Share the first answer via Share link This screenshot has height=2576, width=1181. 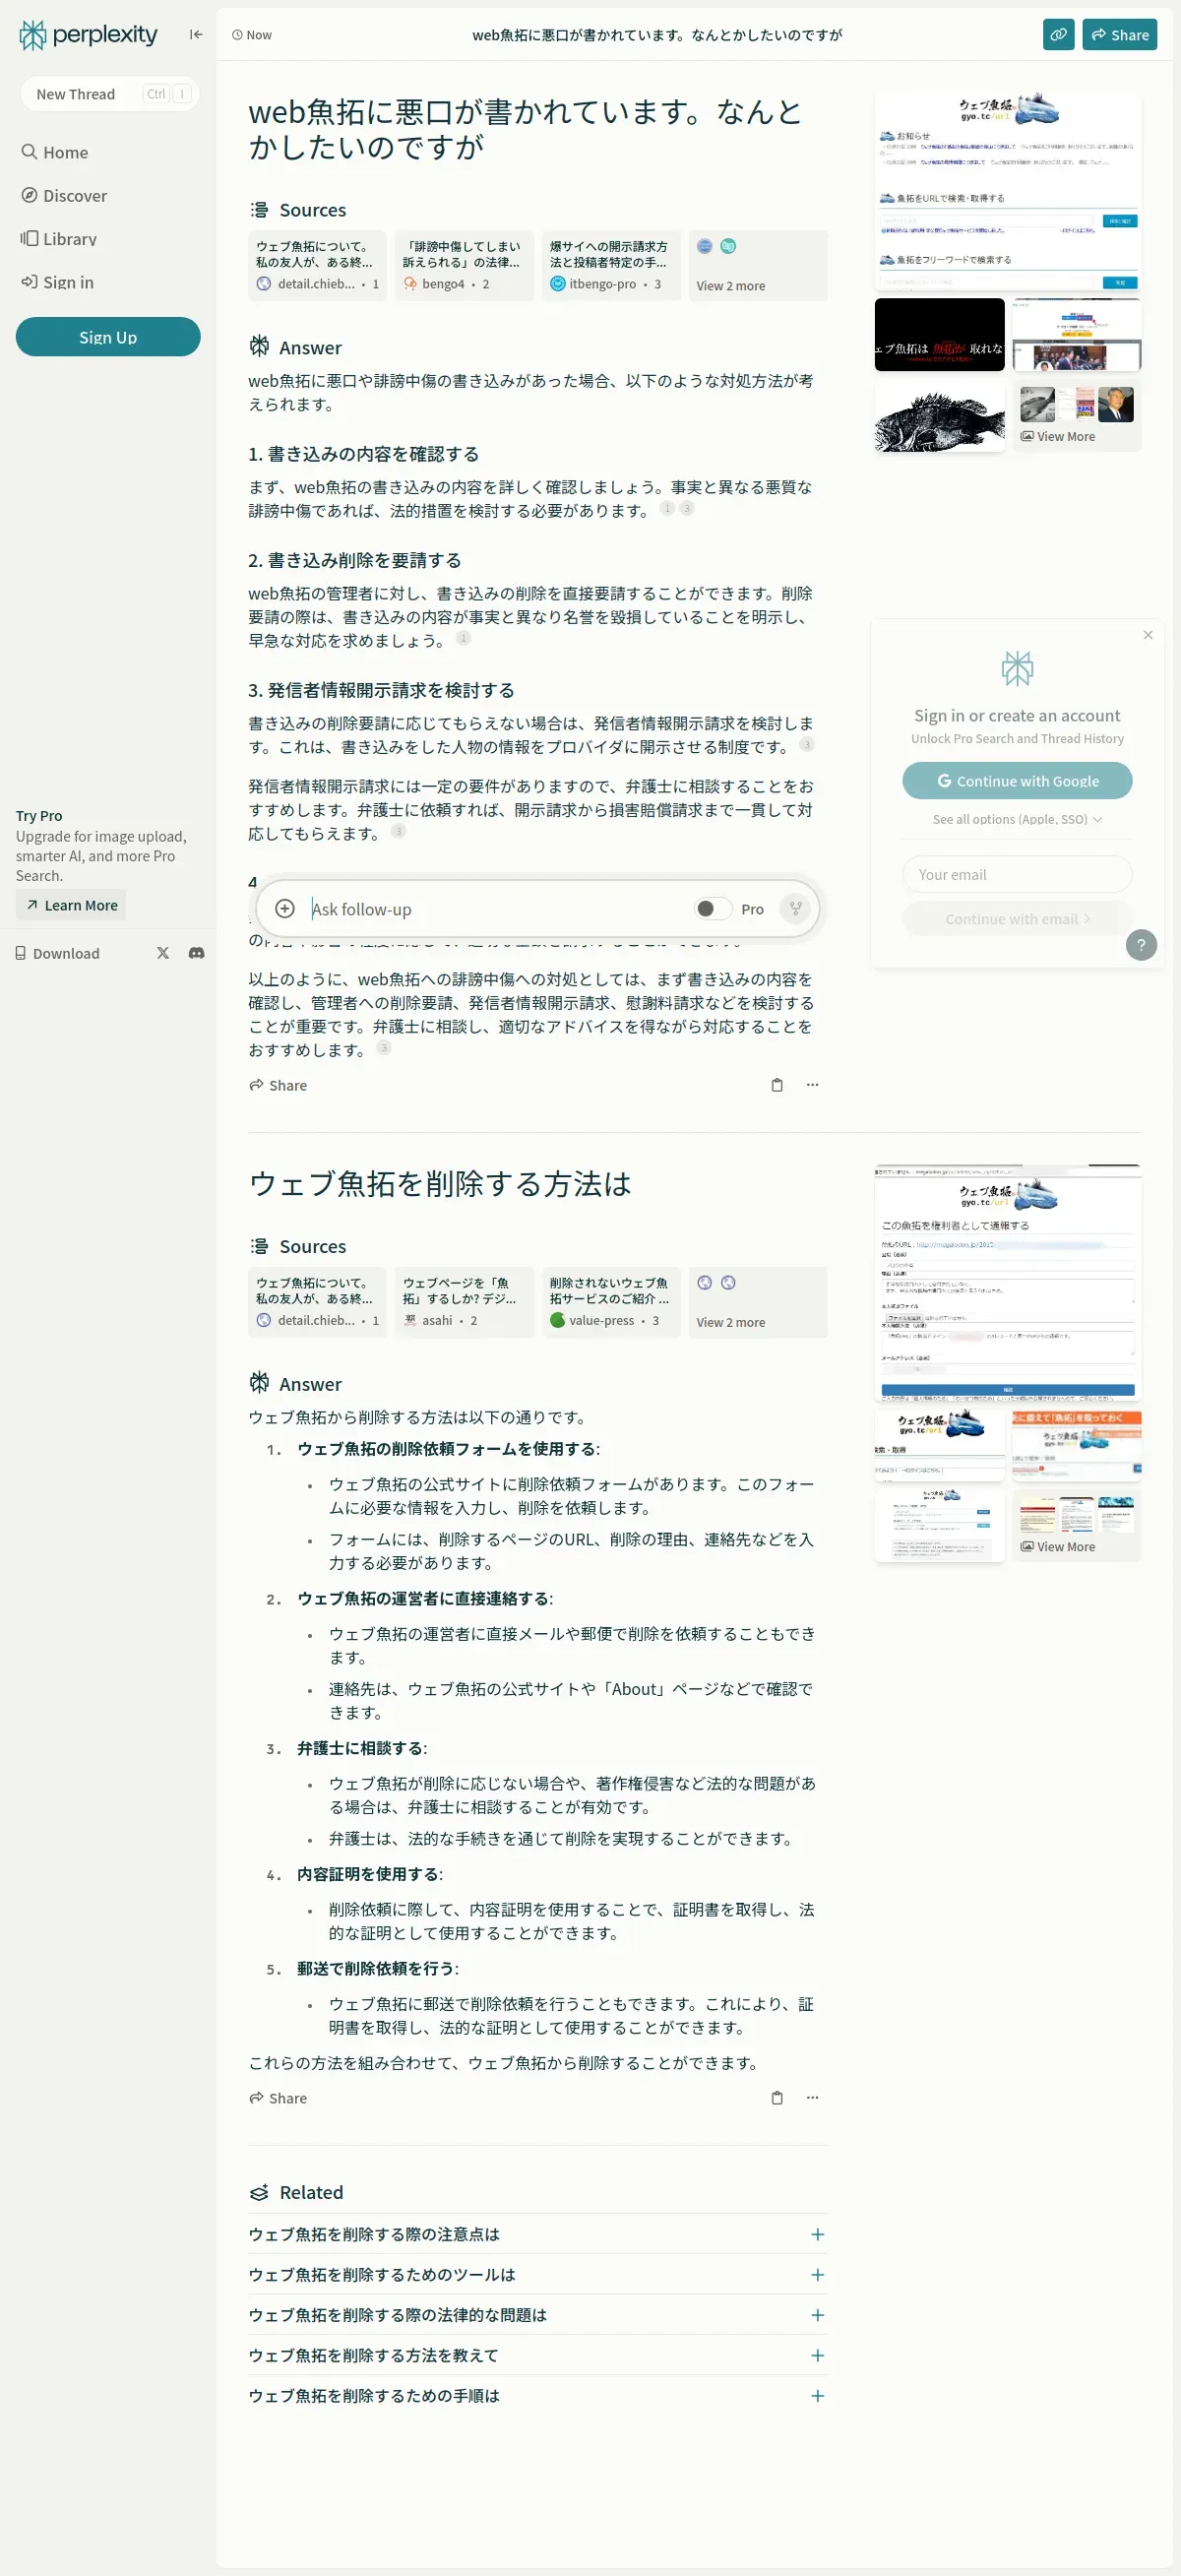[278, 1085]
